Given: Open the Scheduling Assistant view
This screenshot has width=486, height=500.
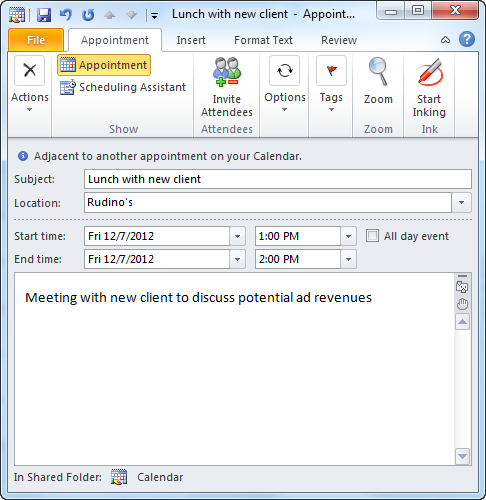Looking at the screenshot, I should click(123, 87).
